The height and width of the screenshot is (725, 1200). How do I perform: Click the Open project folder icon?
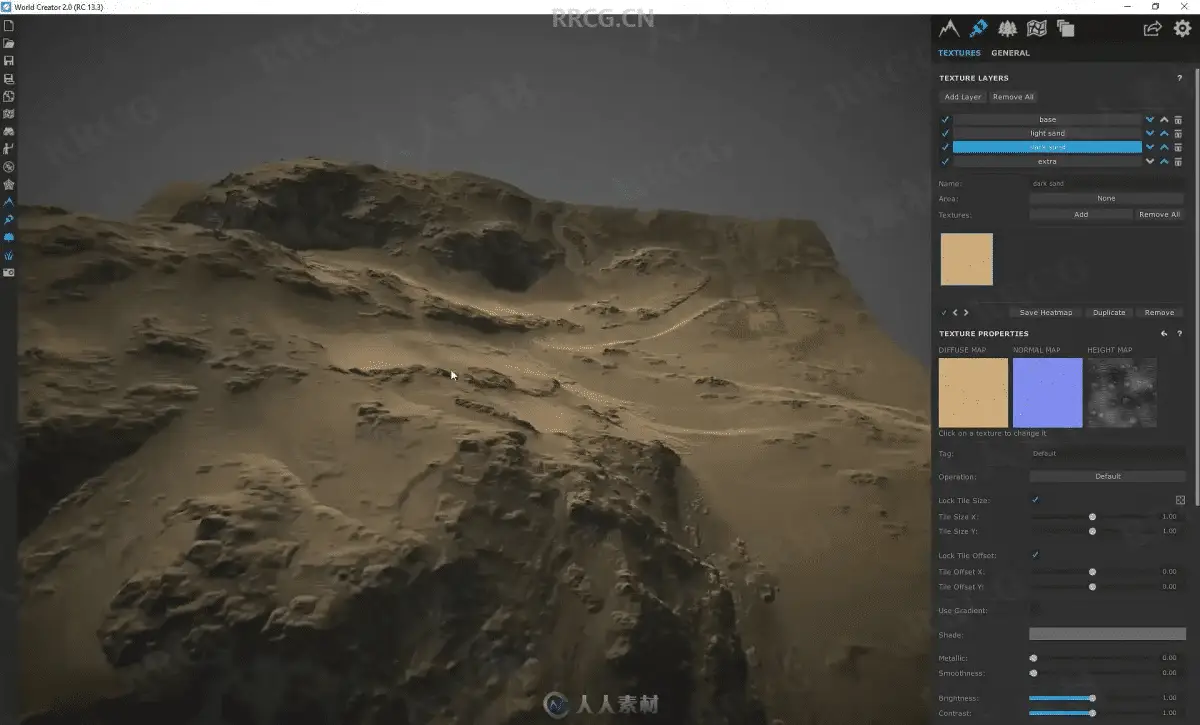click(x=8, y=44)
